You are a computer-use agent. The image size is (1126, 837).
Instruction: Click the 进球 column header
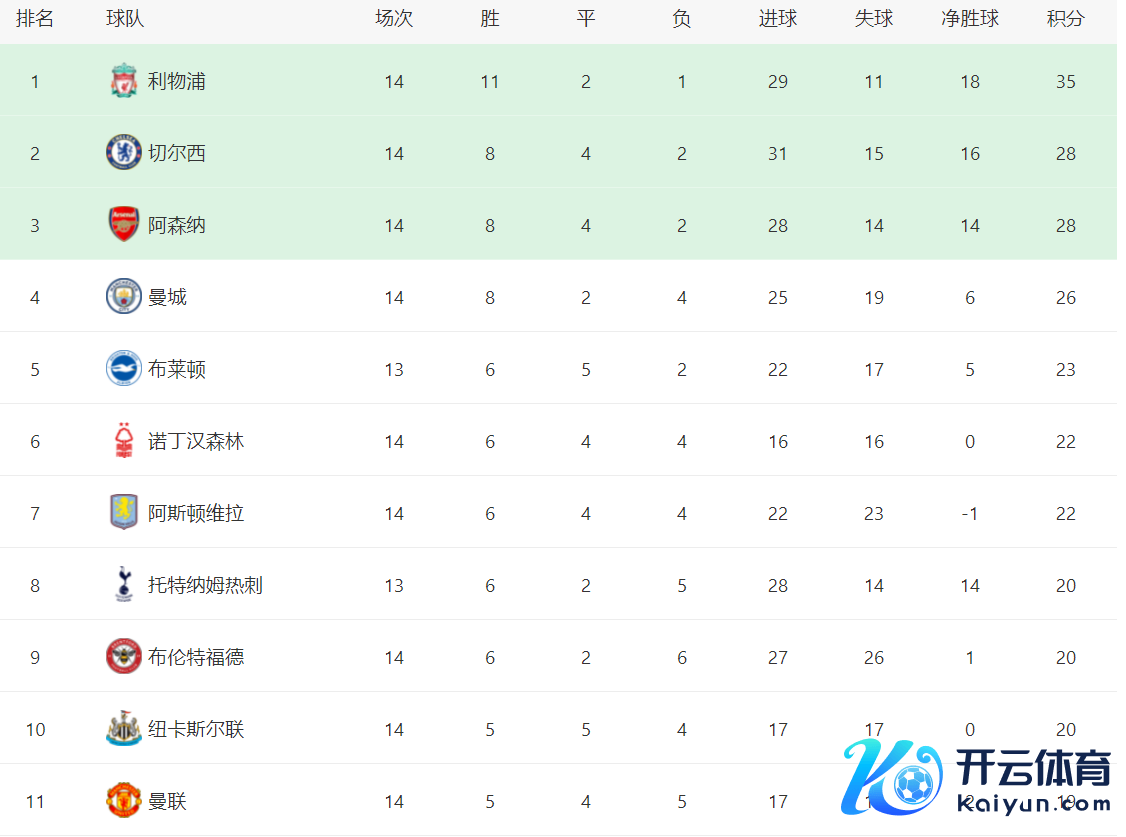click(x=777, y=19)
